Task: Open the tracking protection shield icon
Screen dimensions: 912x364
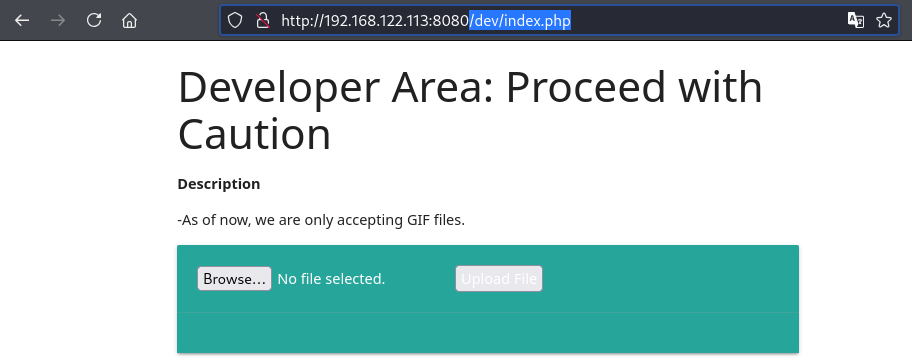Action: (x=234, y=21)
